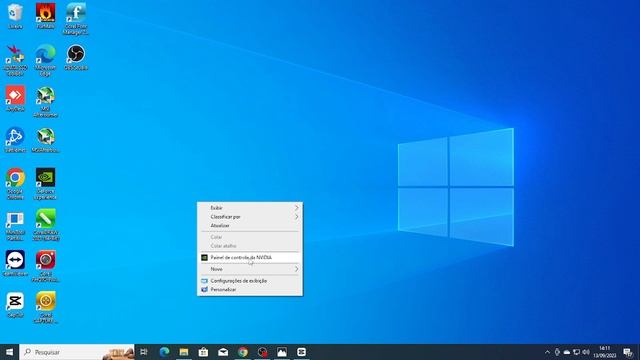Open Microsoft Edge from the taskbar
The width and height of the screenshot is (640, 360).
tap(164, 352)
